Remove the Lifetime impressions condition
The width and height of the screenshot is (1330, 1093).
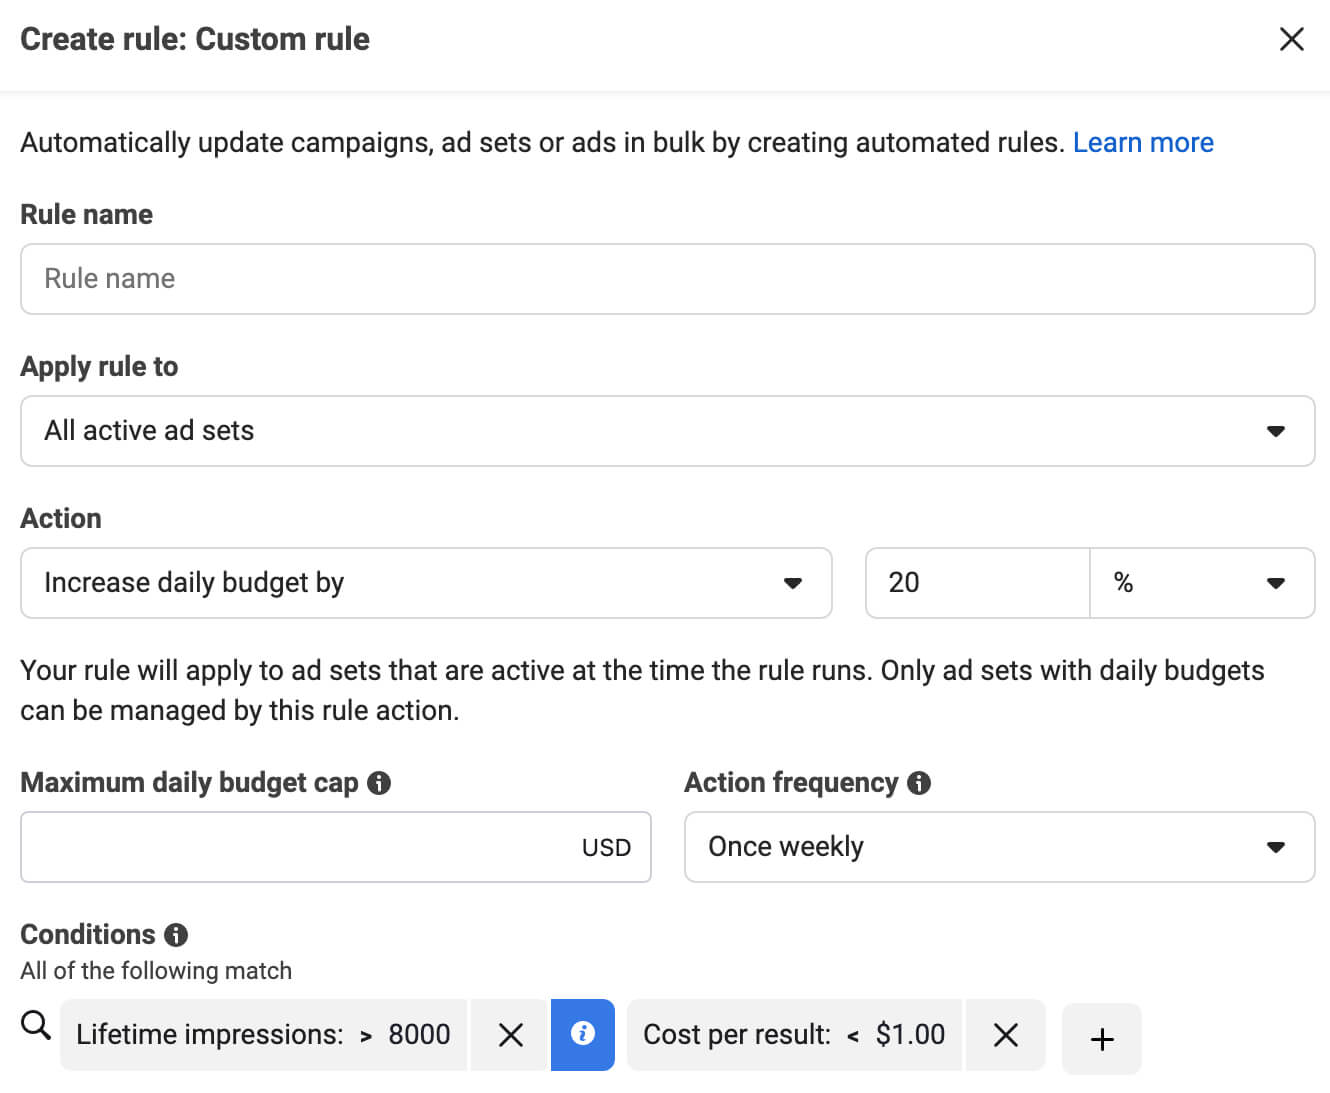point(510,1035)
